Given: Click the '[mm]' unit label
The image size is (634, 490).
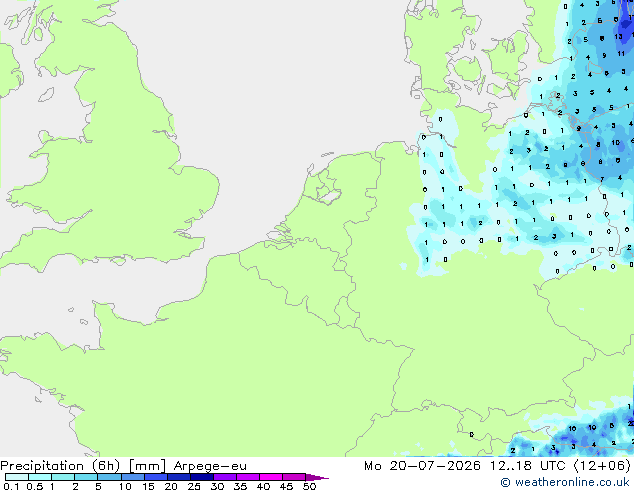Looking at the screenshot, I should coord(147,466).
